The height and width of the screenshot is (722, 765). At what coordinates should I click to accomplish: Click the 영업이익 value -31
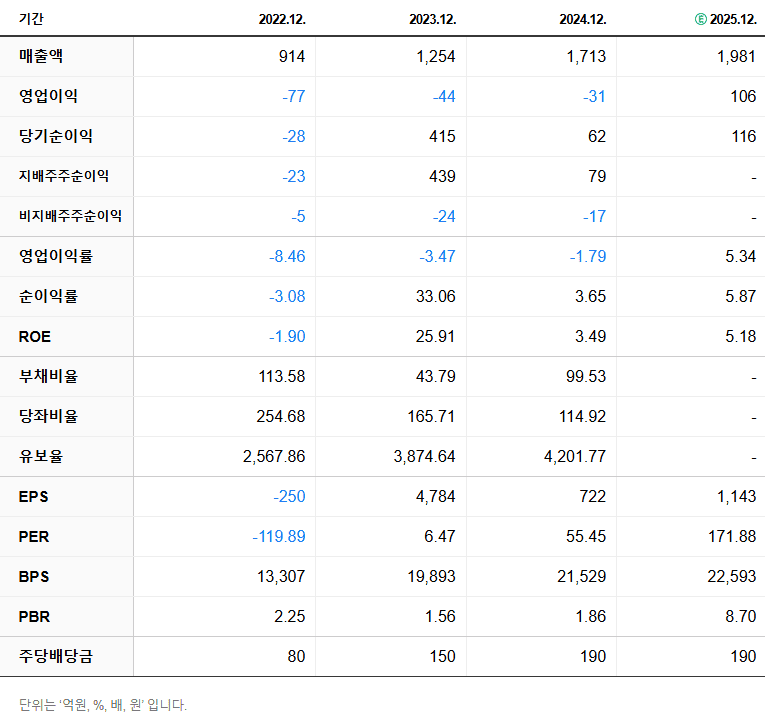pos(594,97)
